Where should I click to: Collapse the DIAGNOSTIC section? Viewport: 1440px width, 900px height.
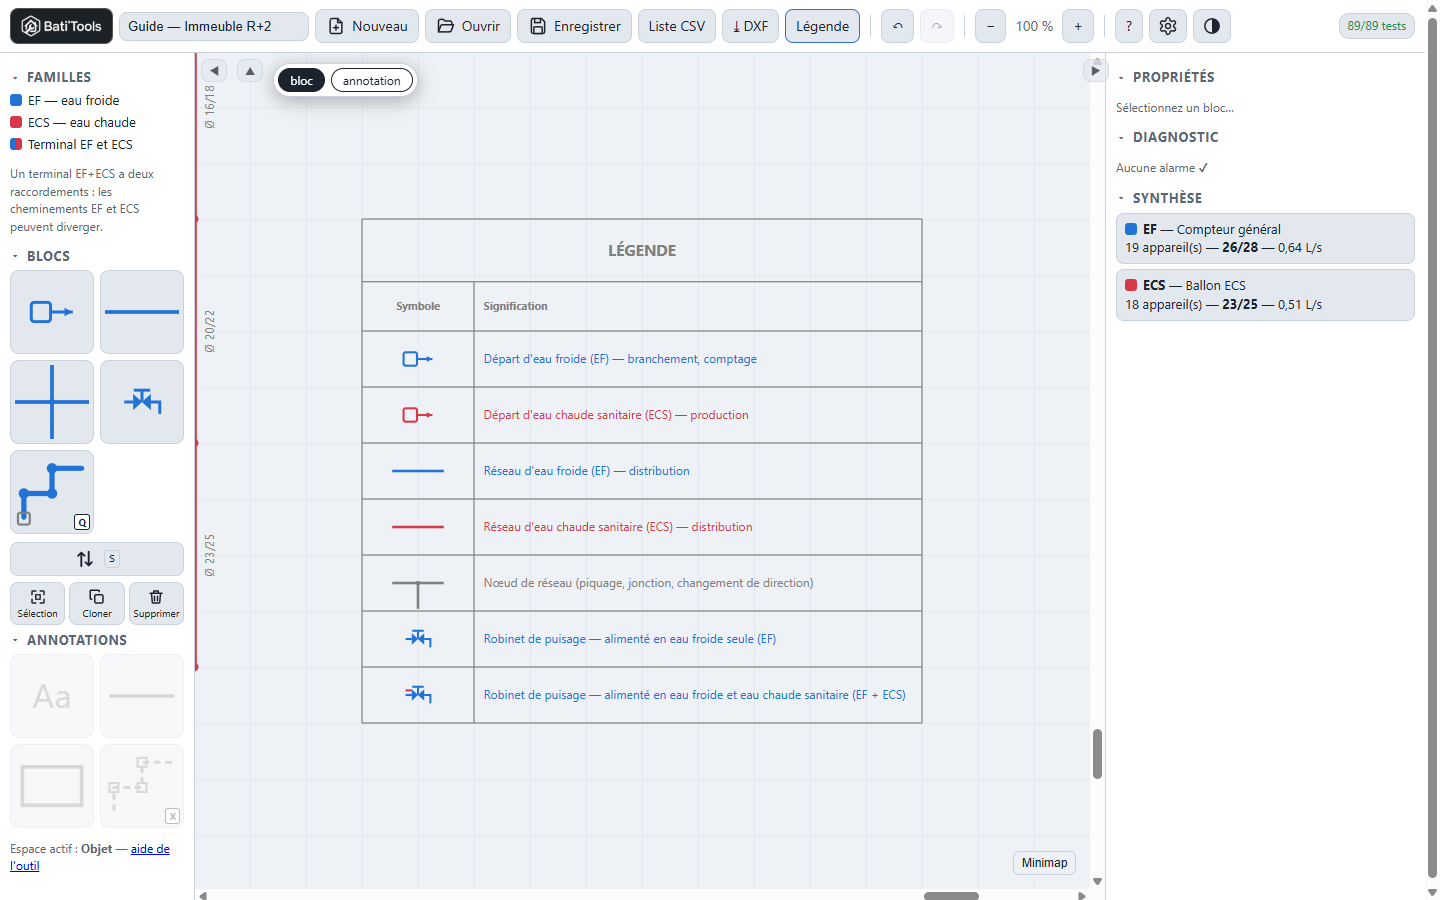pos(1121,137)
